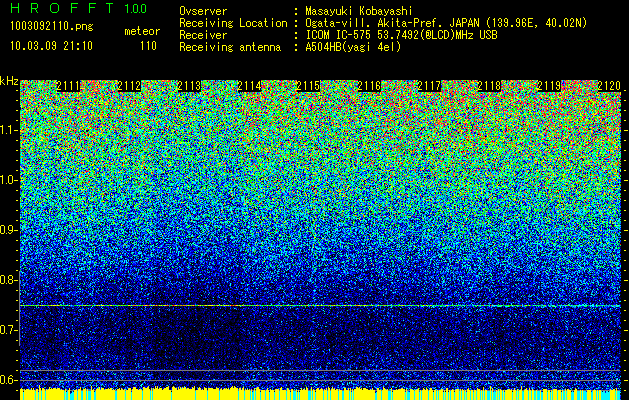629x400 pixels.
Task: Click the timestamp 10.03.09 21:10
Action: (x=51, y=46)
